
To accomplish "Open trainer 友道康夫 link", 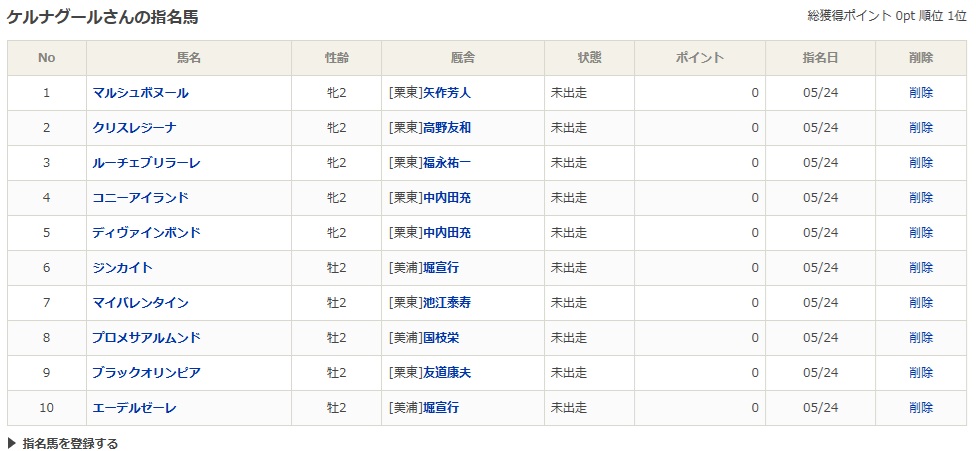I will click(447, 373).
